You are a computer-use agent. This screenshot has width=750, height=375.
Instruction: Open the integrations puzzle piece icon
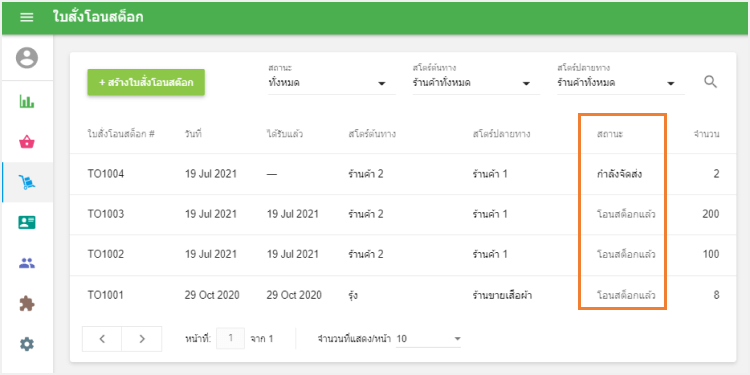click(27, 303)
